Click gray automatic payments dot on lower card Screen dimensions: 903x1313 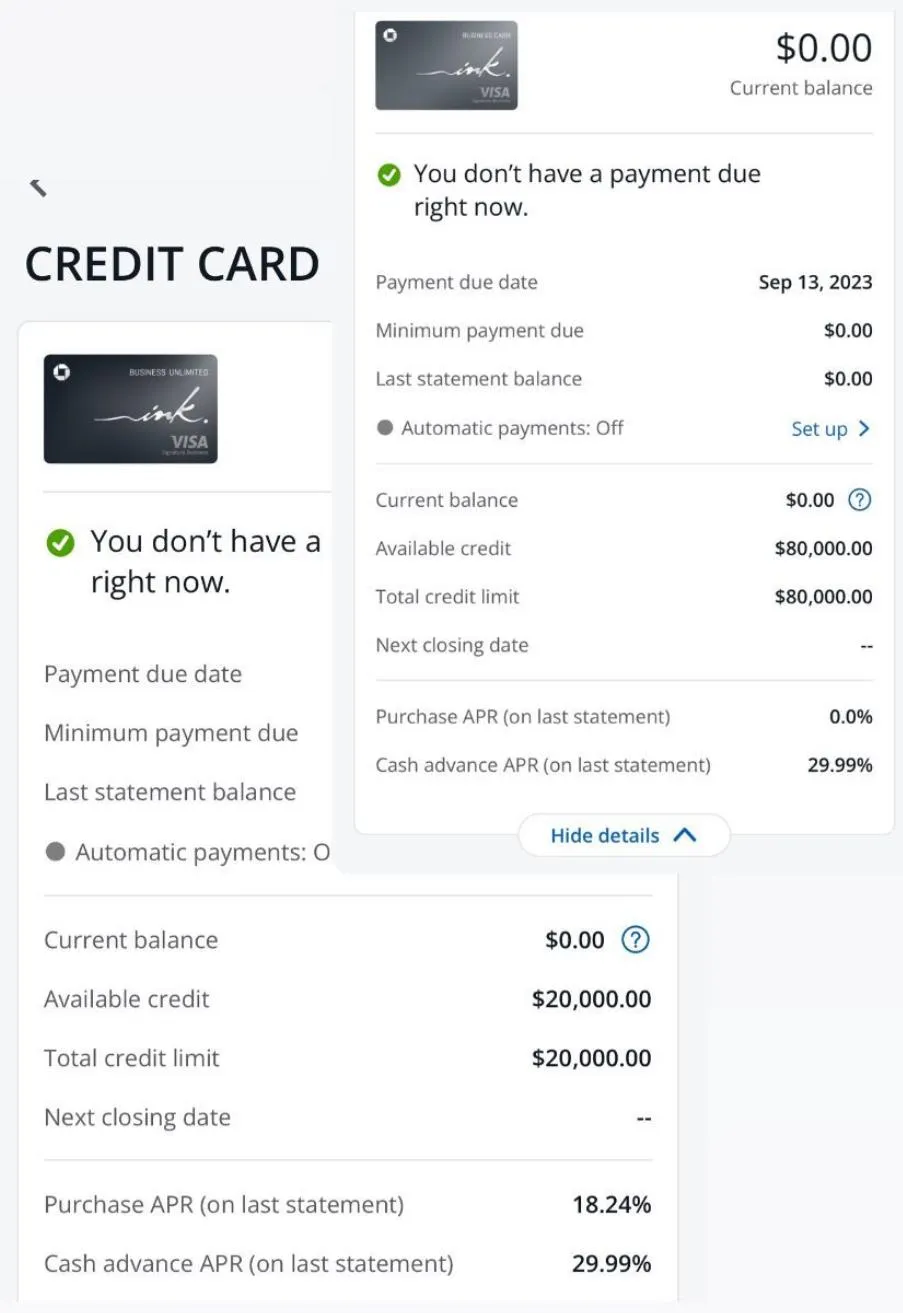coord(56,852)
